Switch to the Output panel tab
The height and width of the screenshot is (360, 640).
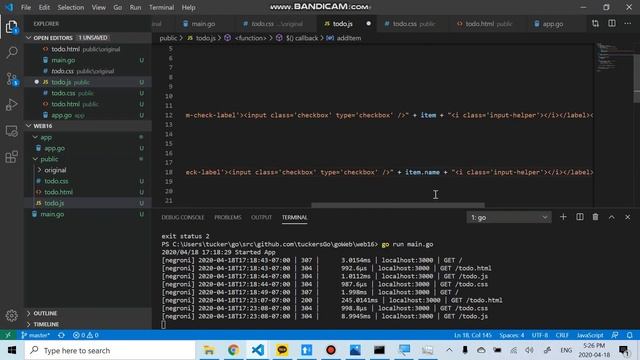(261, 217)
